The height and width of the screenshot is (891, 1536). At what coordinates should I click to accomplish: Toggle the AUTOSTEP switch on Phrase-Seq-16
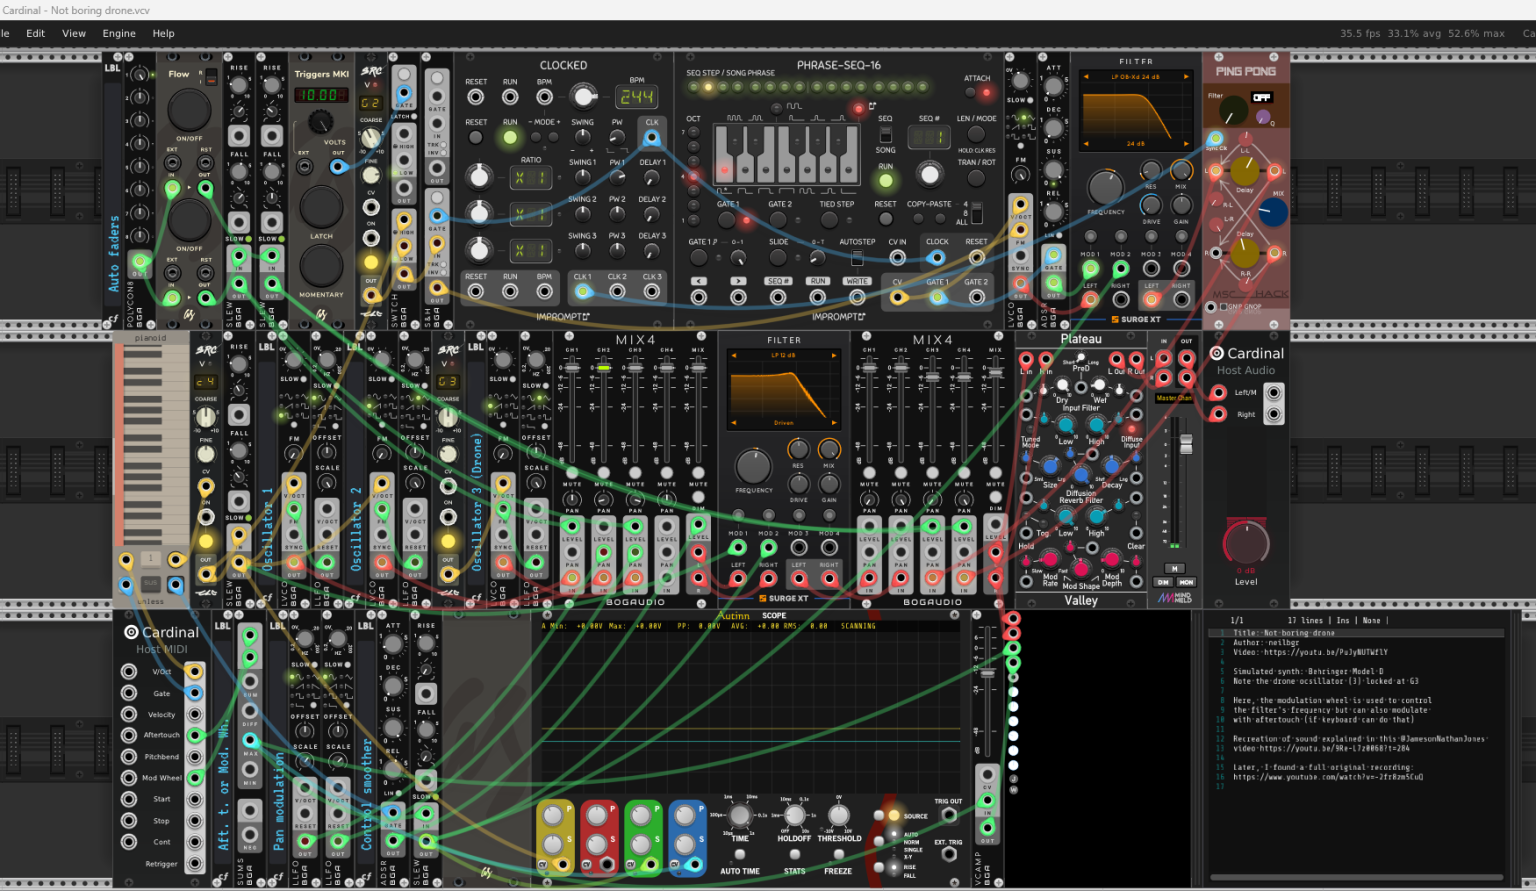[x=857, y=258]
